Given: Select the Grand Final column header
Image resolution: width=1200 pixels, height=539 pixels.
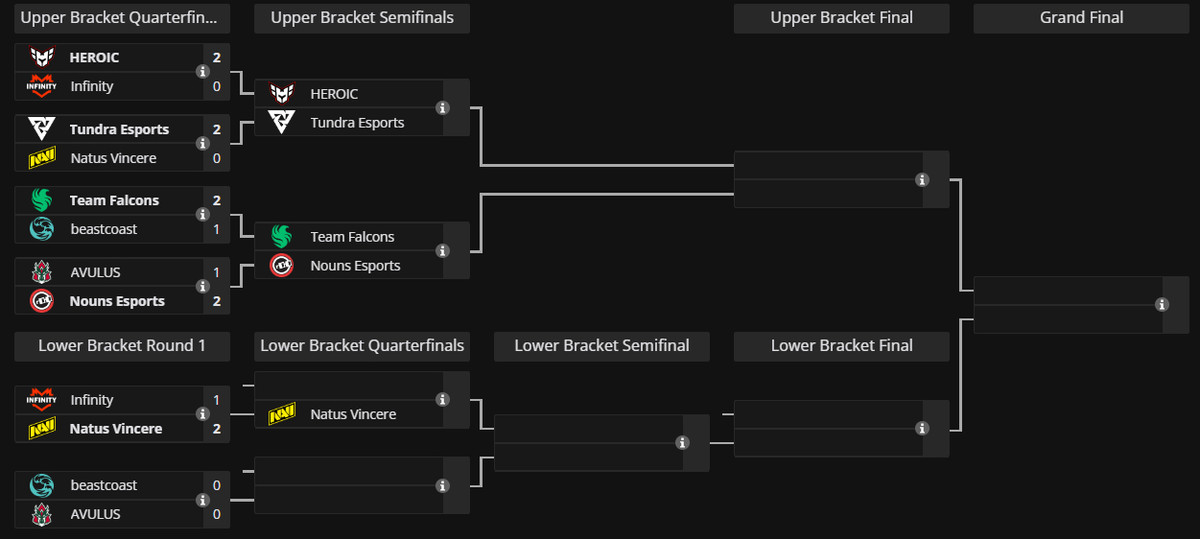Looking at the screenshot, I should [1081, 18].
